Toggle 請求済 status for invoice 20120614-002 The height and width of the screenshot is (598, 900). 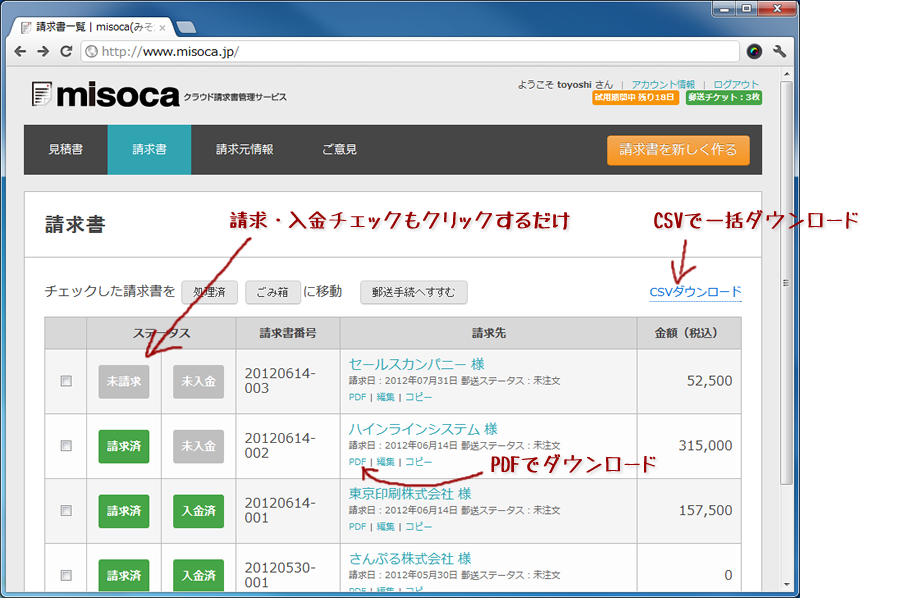(124, 446)
